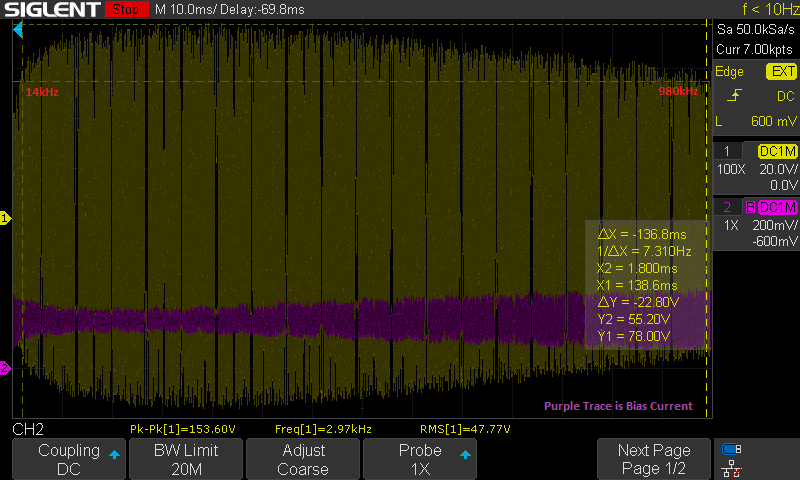800x480 pixels.
Task: Toggle BW Limit 20M setting
Action: point(186,459)
